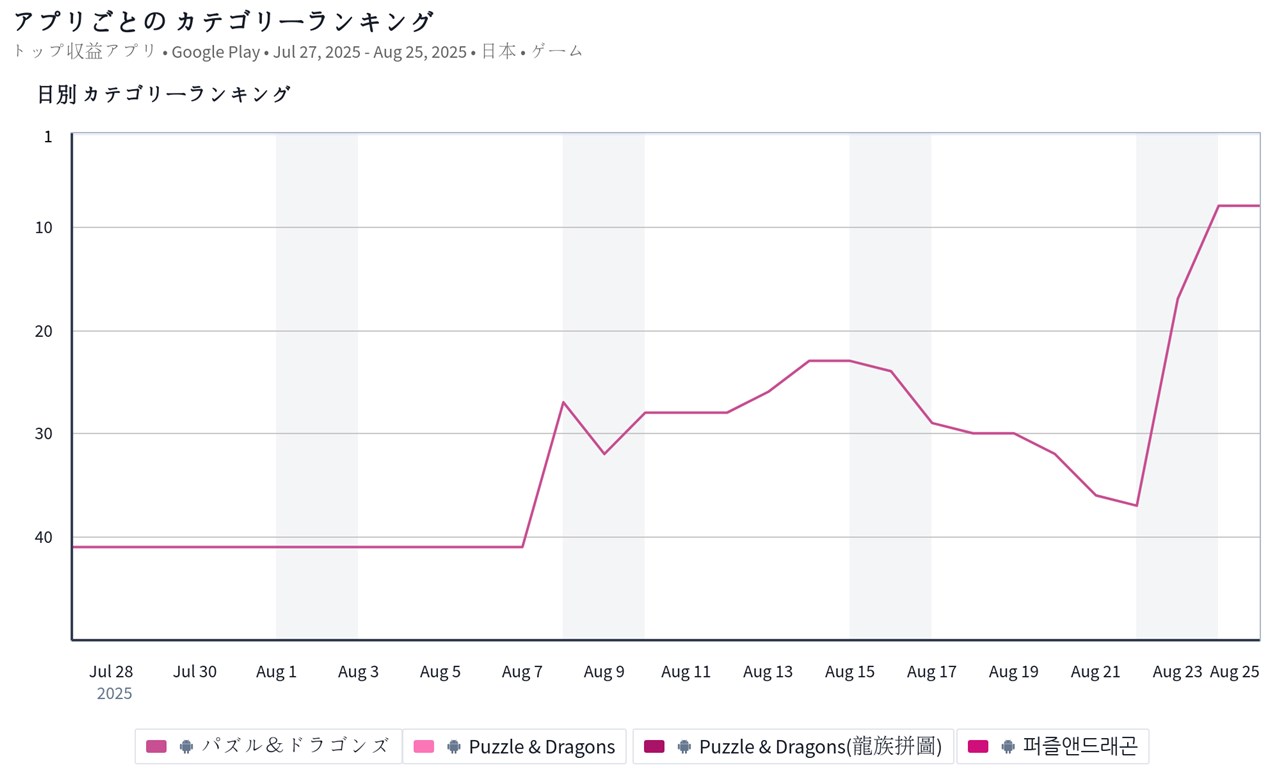This screenshot has width=1280, height=768.
Task: Click Android icon beside plain Puzzle & Dragons
Action: [x=454, y=746]
